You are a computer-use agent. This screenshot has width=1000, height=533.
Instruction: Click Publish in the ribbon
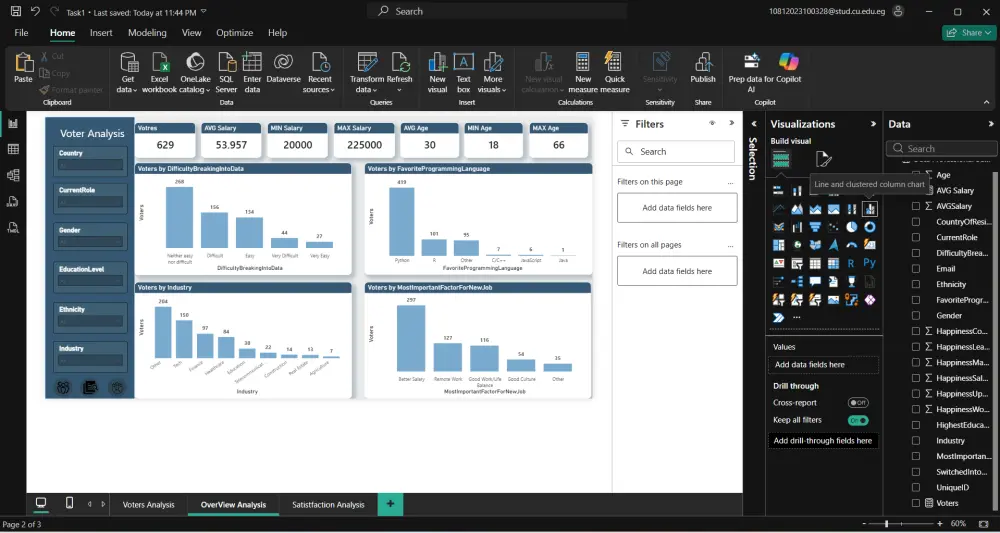[703, 68]
